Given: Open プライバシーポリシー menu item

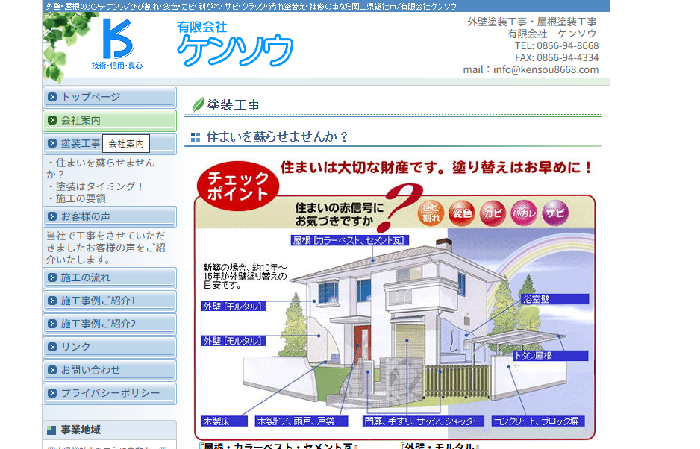Looking at the screenshot, I should tap(110, 393).
